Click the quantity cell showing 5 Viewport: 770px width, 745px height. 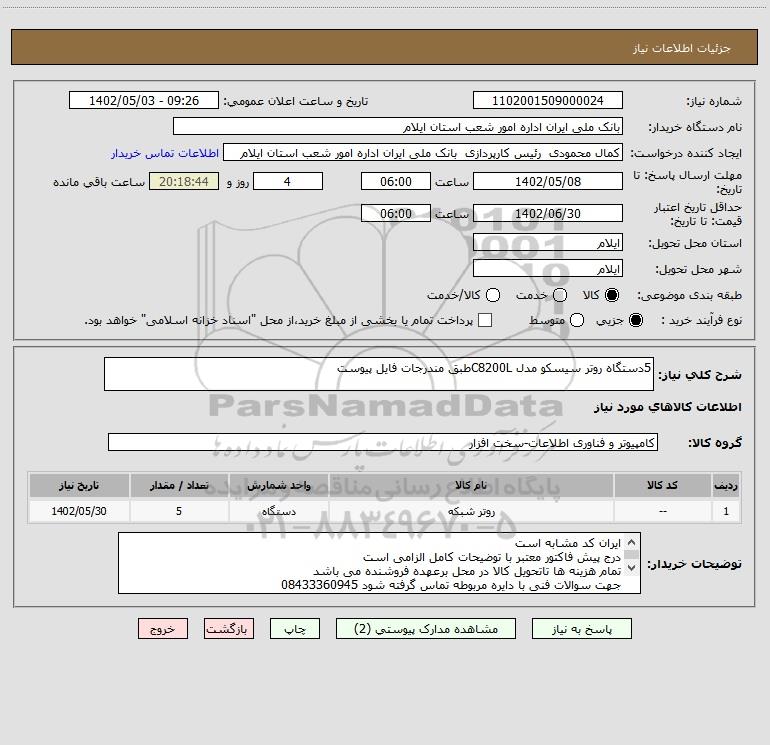179,511
